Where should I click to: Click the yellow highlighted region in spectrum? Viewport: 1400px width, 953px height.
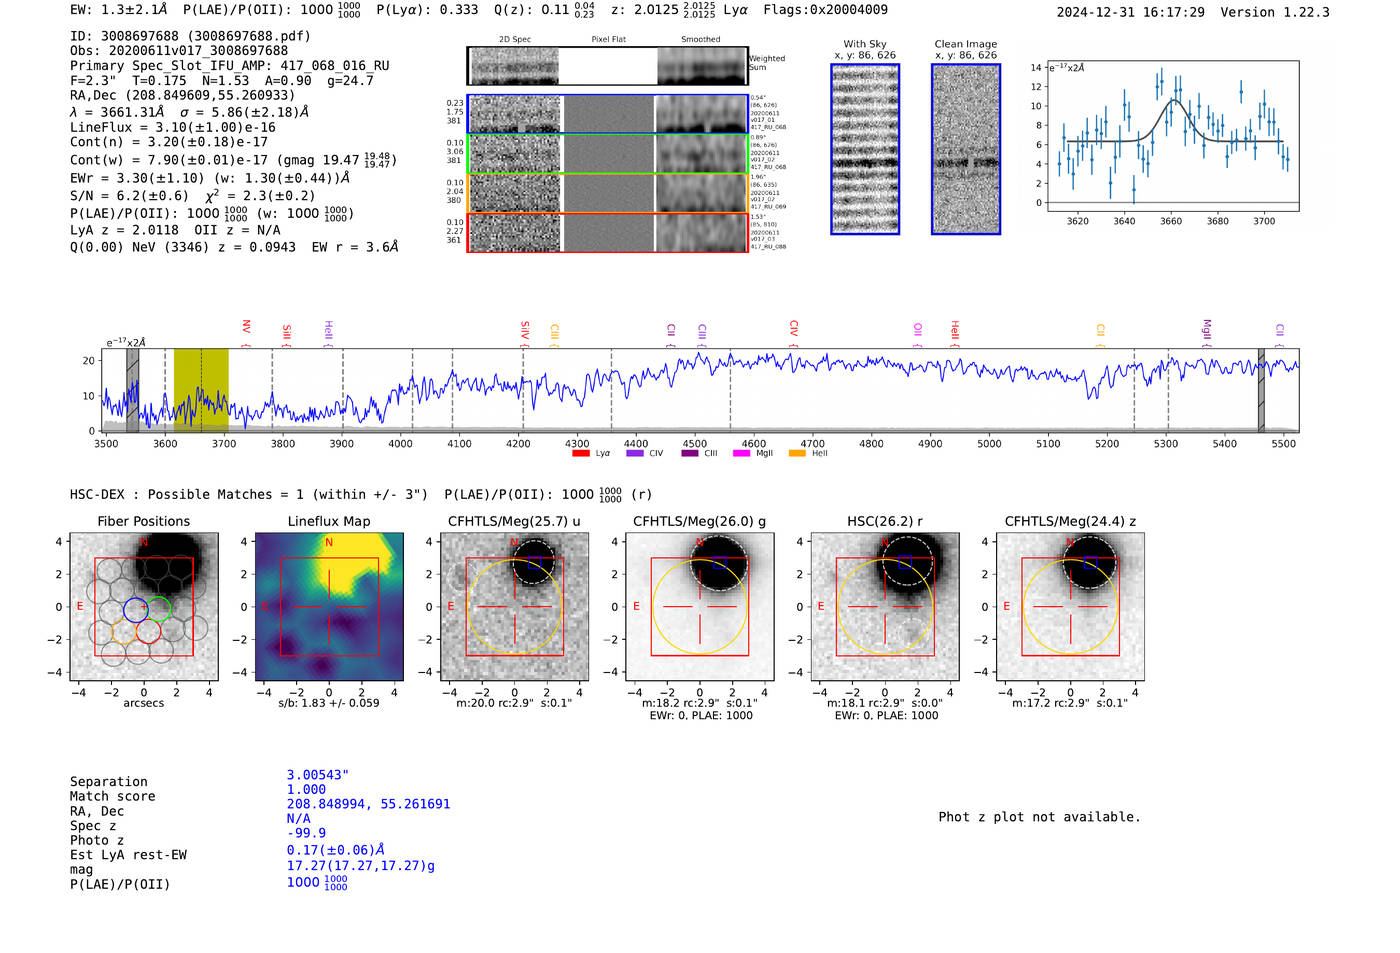click(201, 389)
